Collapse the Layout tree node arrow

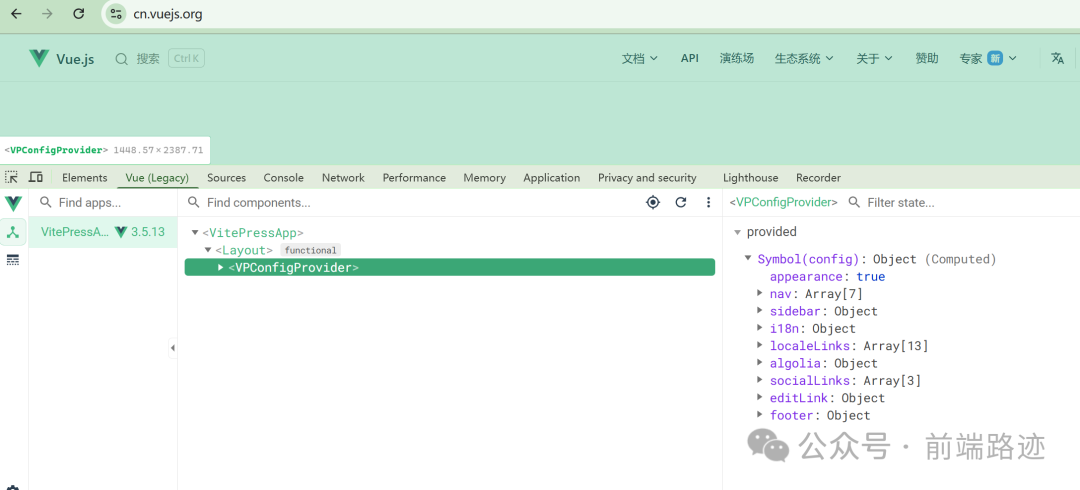click(x=207, y=250)
